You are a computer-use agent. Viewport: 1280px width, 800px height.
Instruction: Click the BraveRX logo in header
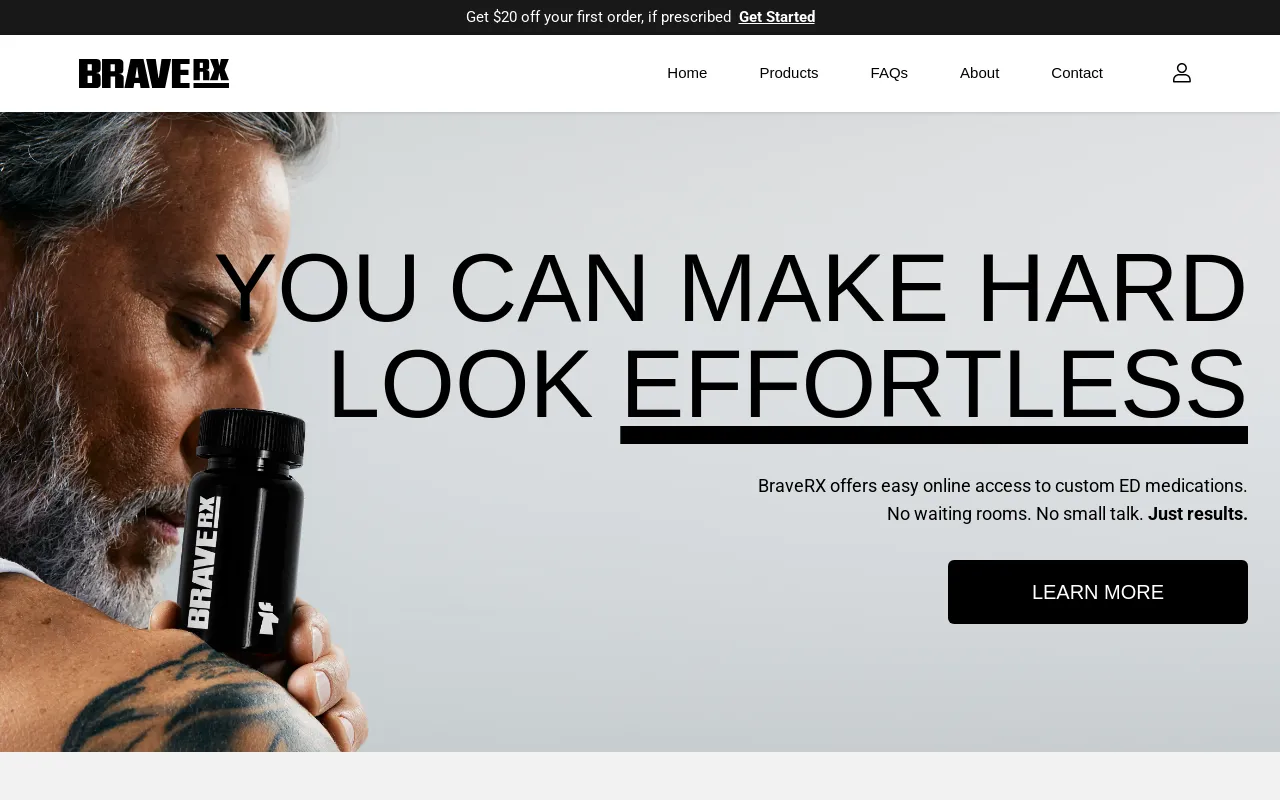click(x=154, y=73)
